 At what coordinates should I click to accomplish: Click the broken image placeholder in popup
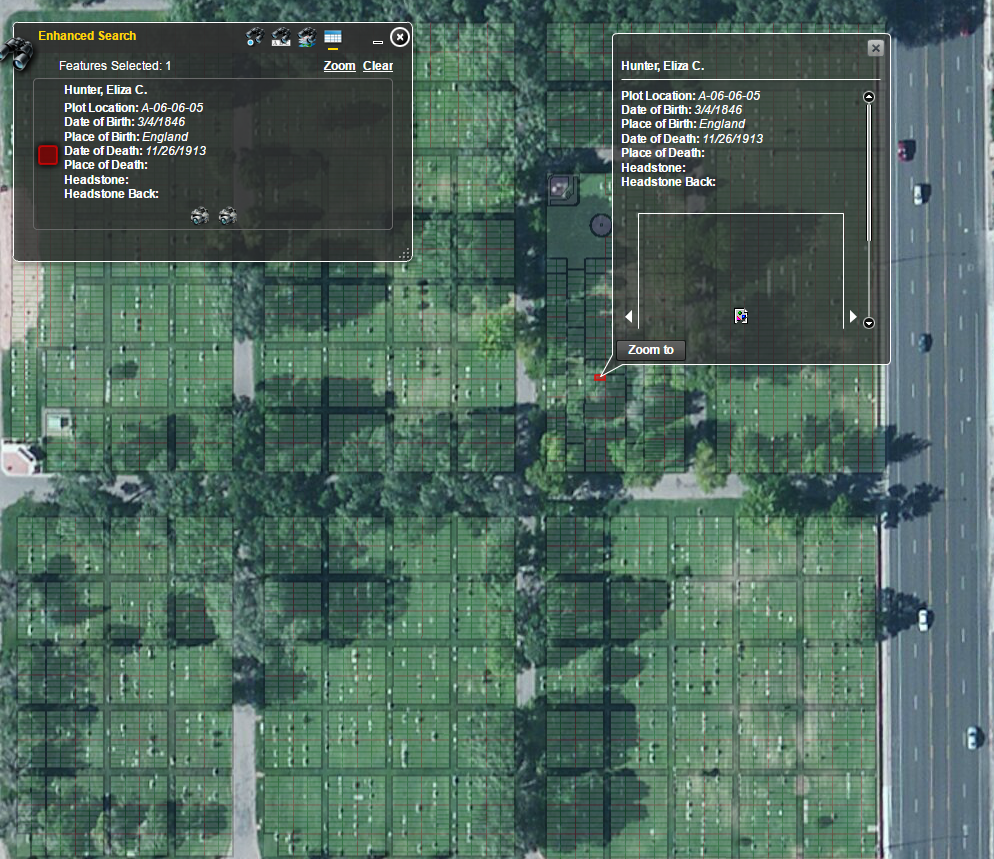point(741,316)
